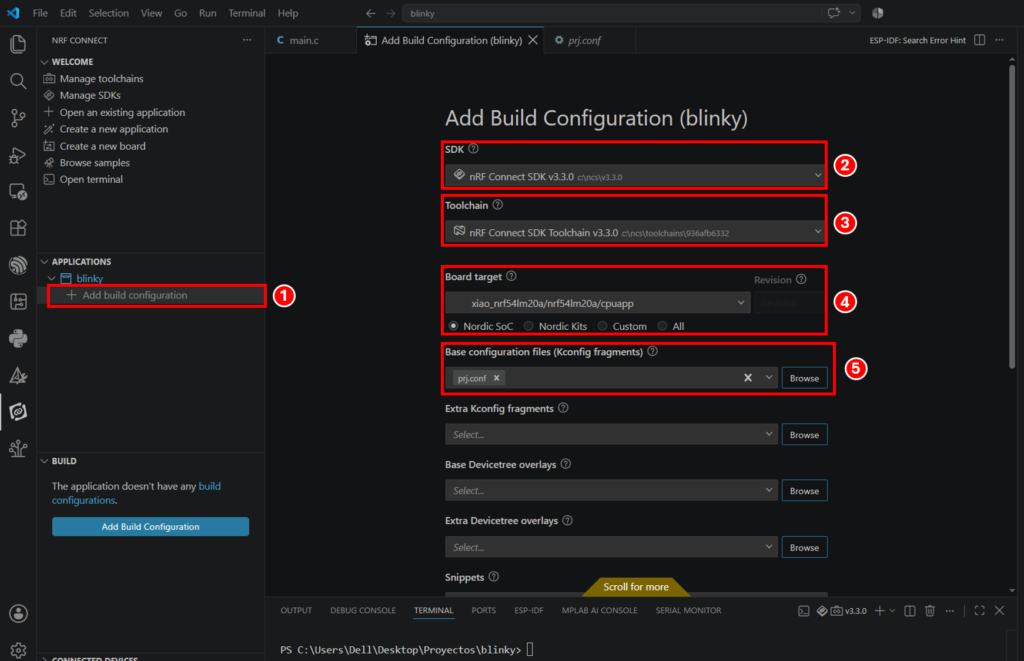The width and height of the screenshot is (1024, 661).
Task: Open the File menu
Action: coord(40,13)
